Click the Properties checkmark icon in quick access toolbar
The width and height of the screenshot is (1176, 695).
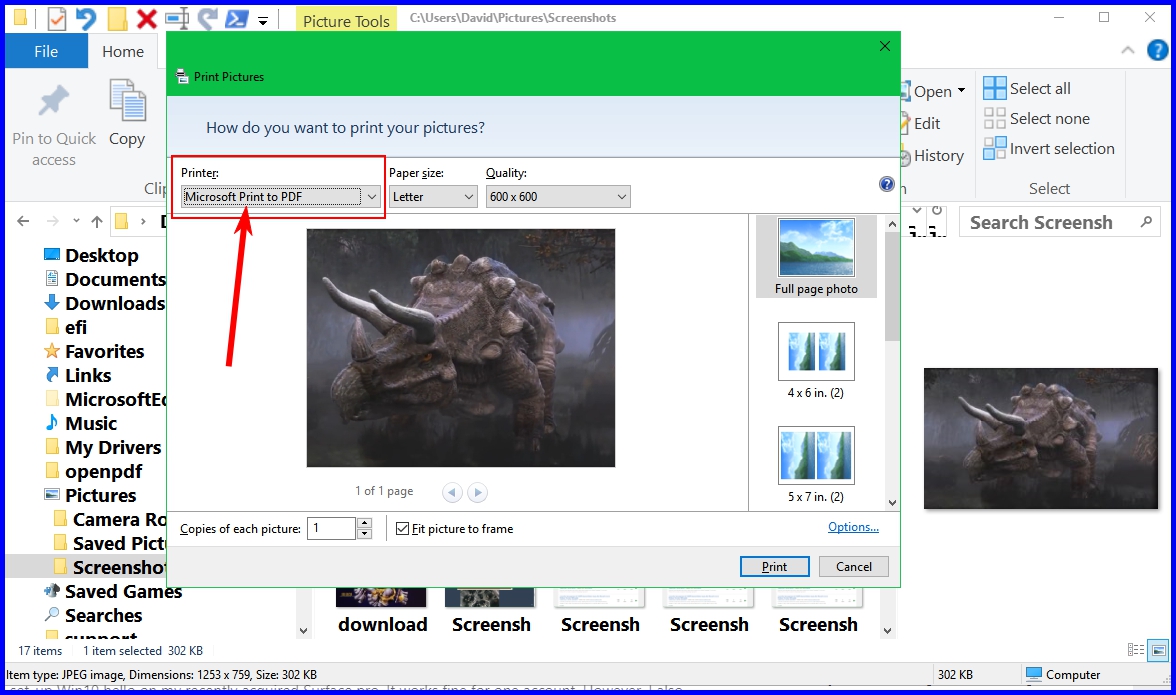[x=56, y=19]
